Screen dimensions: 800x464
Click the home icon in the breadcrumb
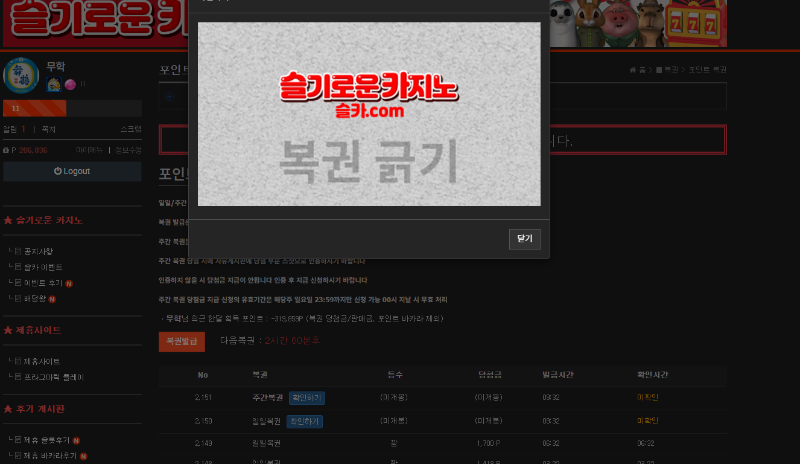click(x=633, y=70)
